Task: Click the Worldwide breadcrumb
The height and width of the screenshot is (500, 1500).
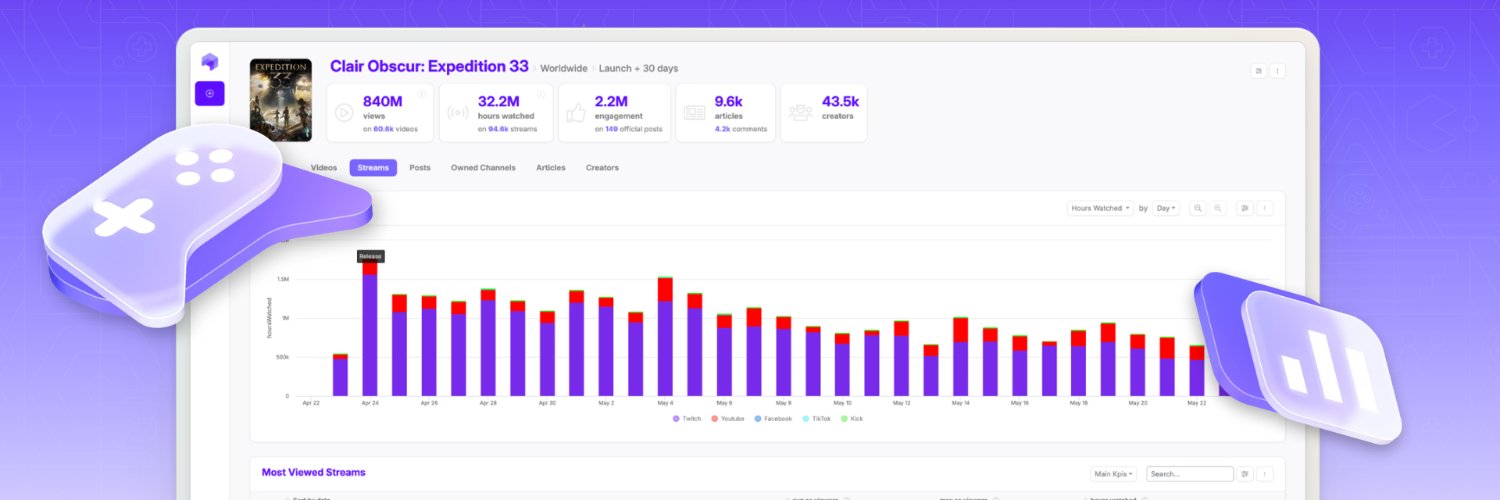Action: click(x=564, y=68)
